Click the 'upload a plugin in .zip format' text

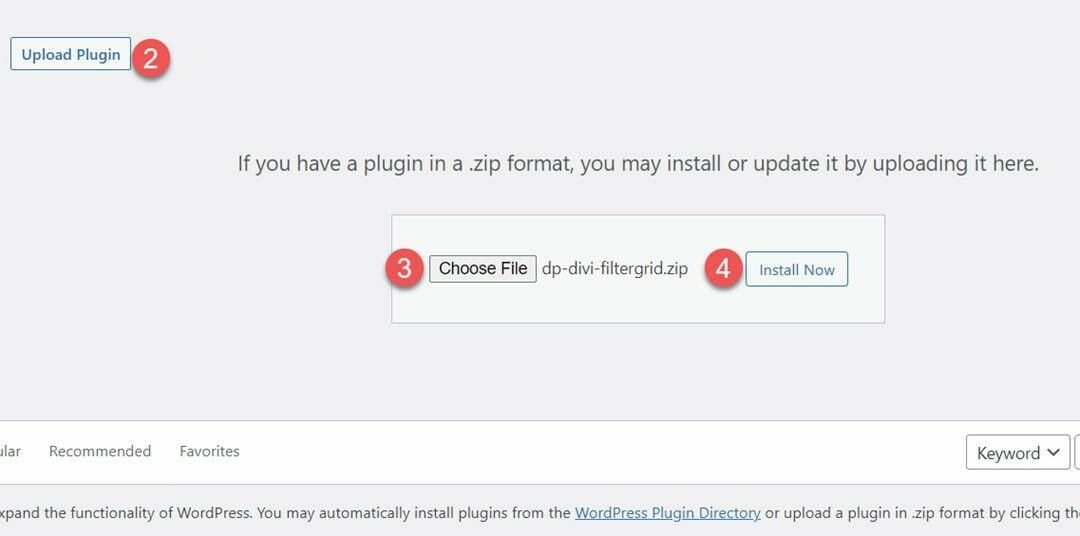click(x=880, y=513)
